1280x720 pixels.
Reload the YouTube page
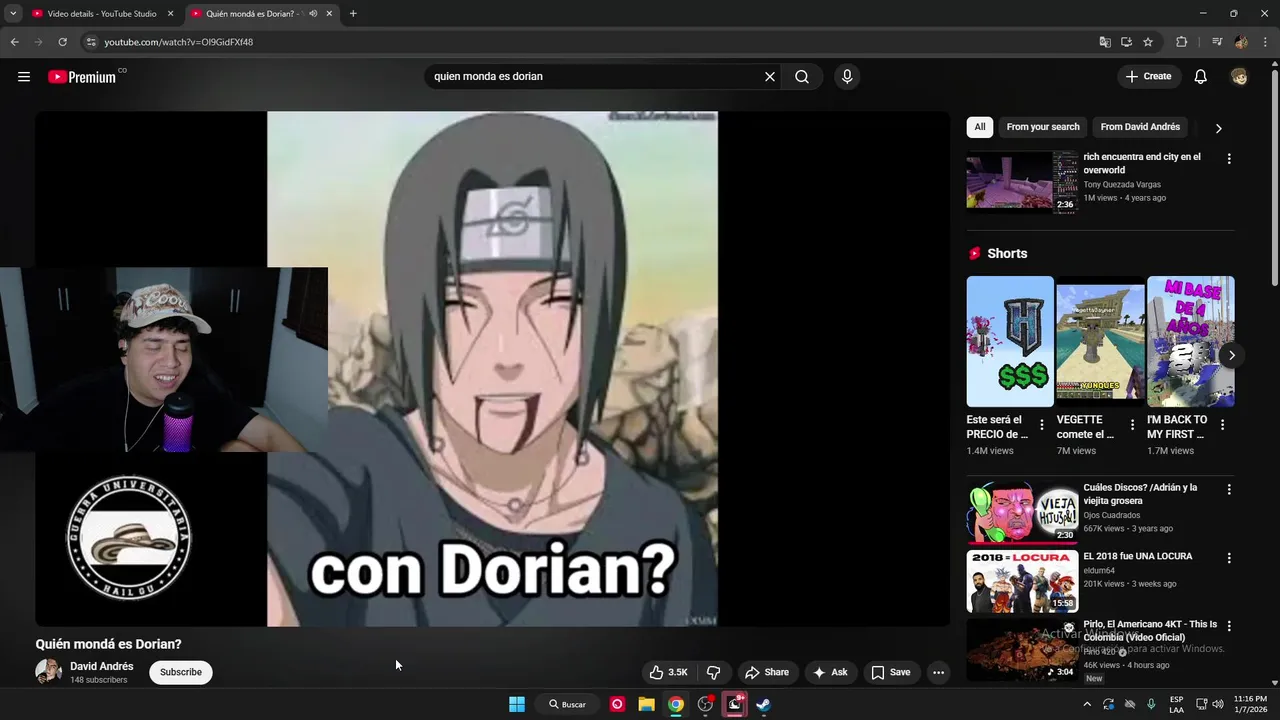(62, 42)
